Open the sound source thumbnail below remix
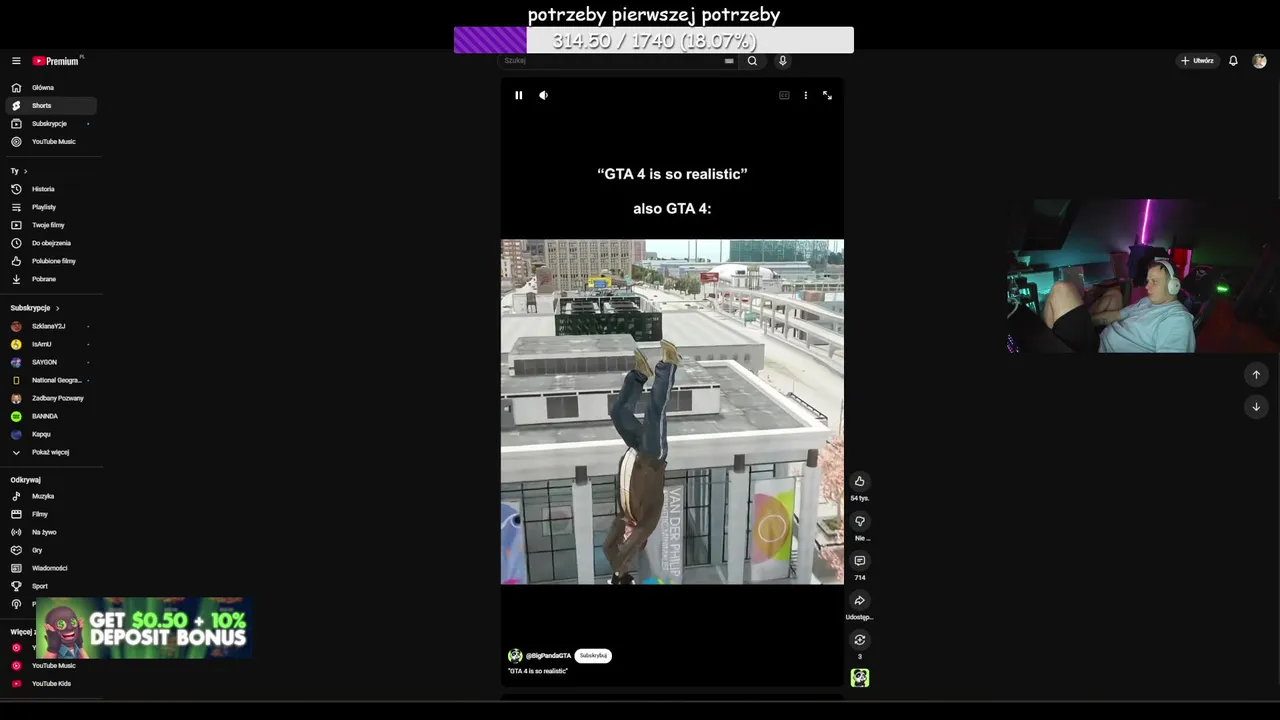Viewport: 1280px width, 720px height. tap(859, 678)
